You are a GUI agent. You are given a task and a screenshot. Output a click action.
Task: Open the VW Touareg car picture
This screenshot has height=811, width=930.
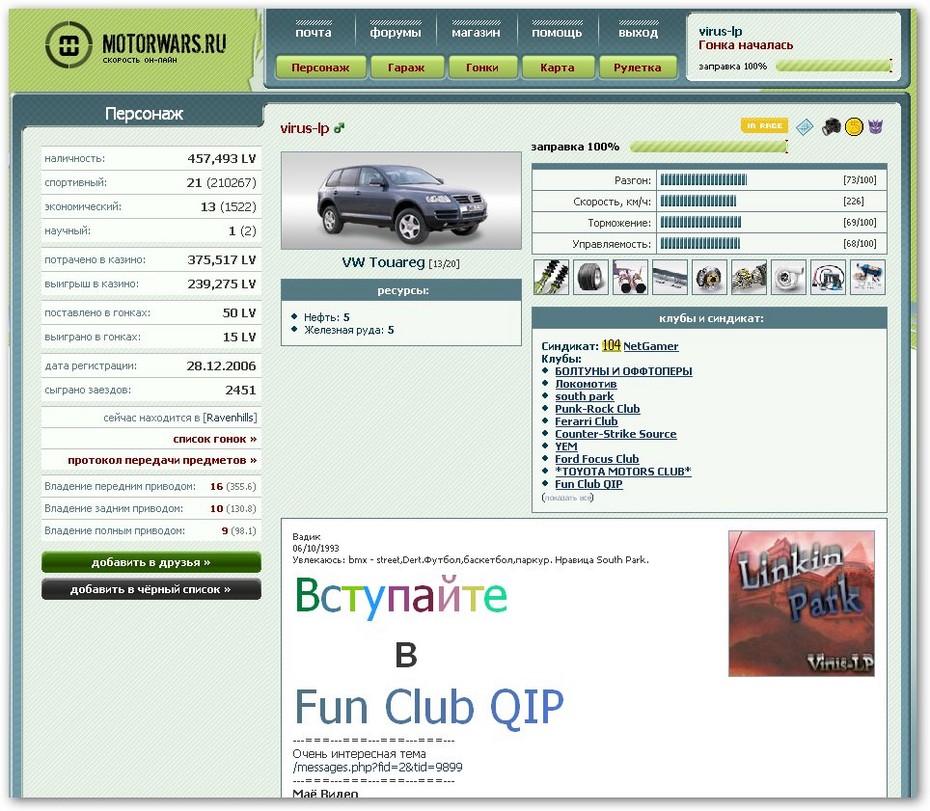[x=401, y=201]
